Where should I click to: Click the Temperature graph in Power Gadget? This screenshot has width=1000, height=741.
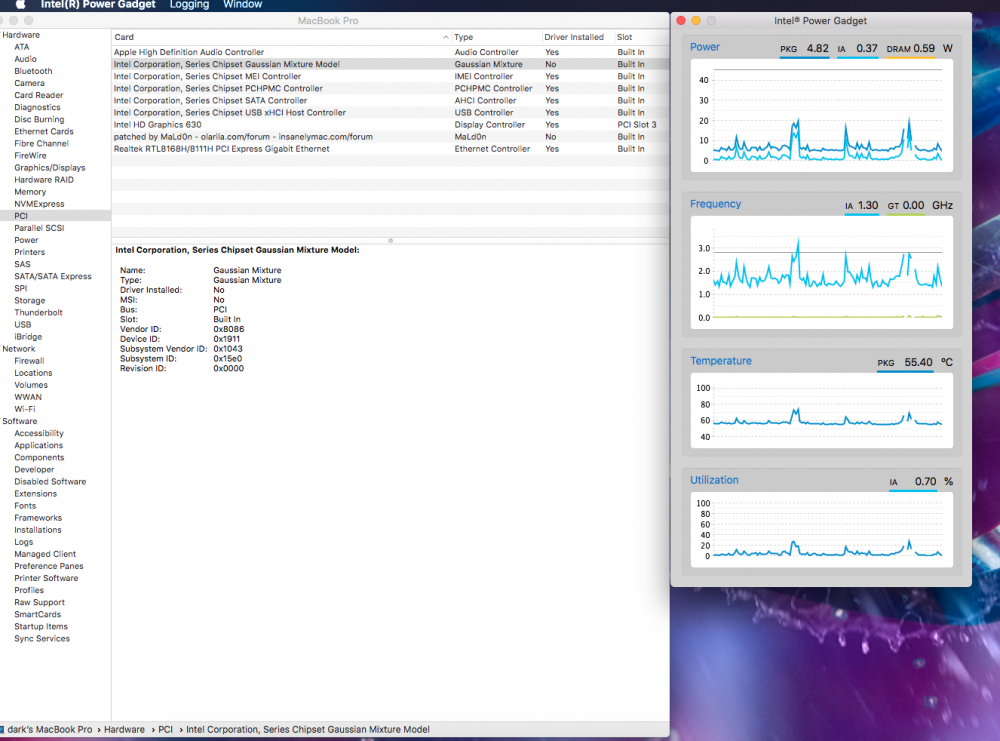(x=821, y=410)
